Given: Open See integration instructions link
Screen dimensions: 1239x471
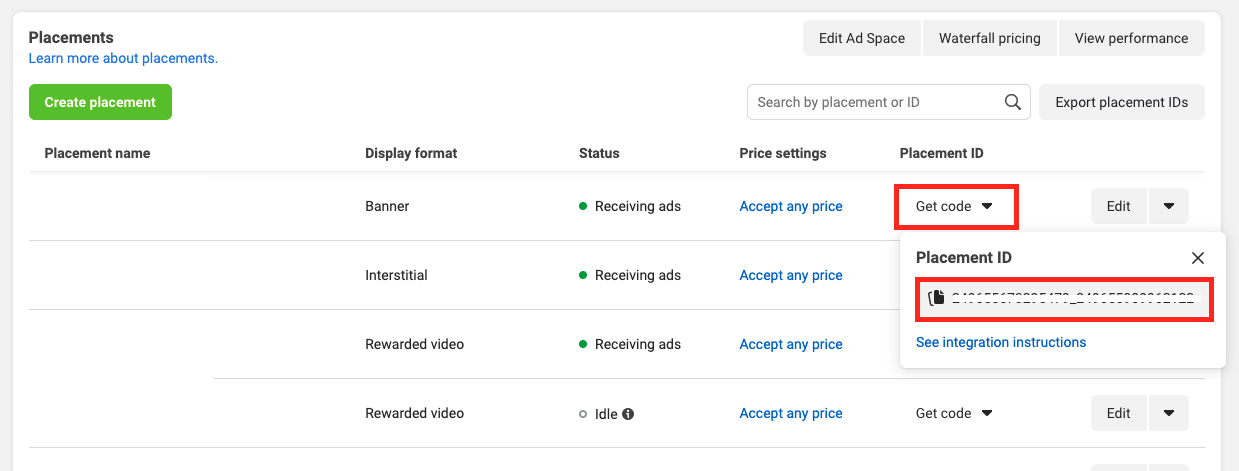Looking at the screenshot, I should click(1001, 342).
